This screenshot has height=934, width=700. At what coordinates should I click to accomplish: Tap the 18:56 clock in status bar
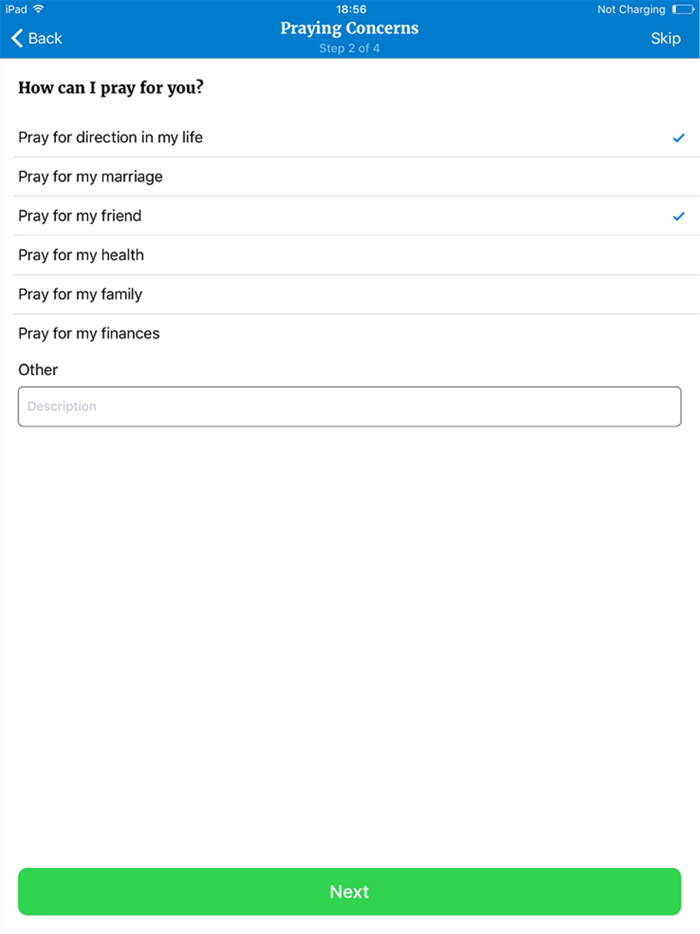click(351, 9)
